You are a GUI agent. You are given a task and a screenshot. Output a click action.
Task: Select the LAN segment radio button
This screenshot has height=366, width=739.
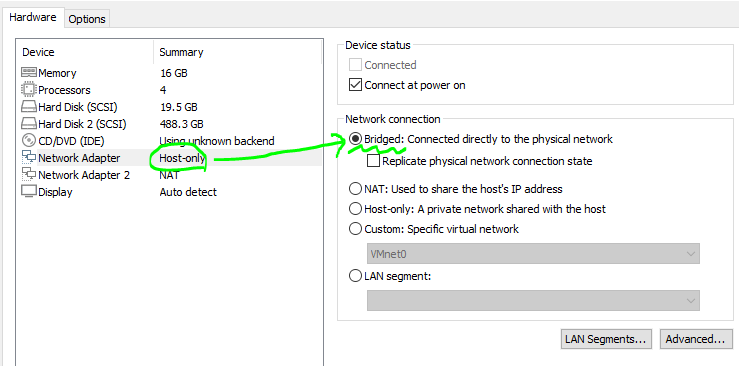(x=355, y=276)
